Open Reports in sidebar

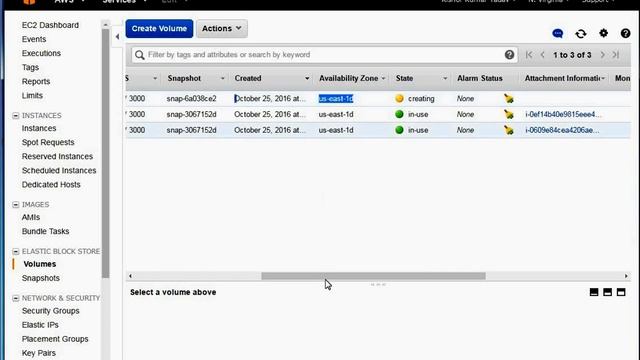click(36, 82)
